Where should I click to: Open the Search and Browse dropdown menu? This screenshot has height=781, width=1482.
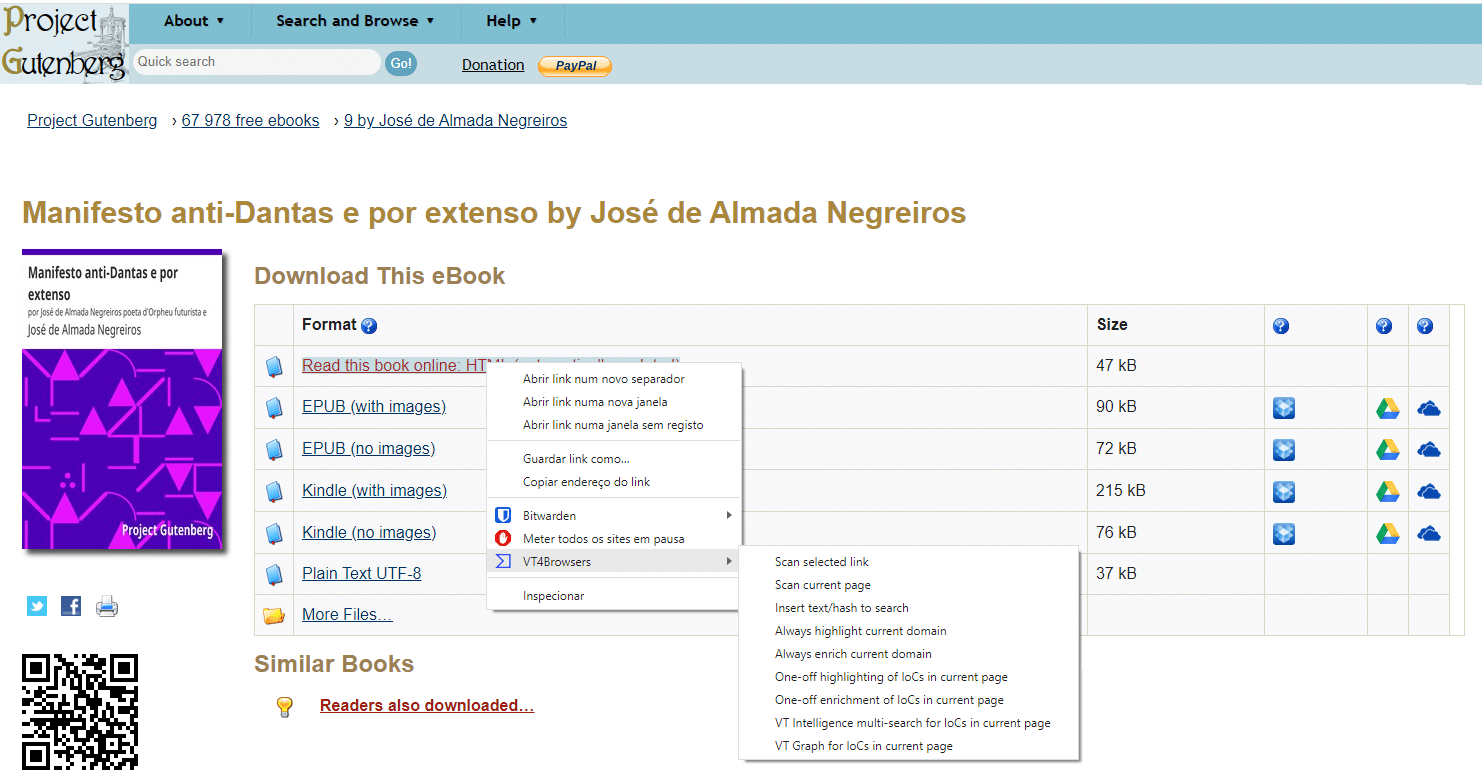click(x=355, y=21)
